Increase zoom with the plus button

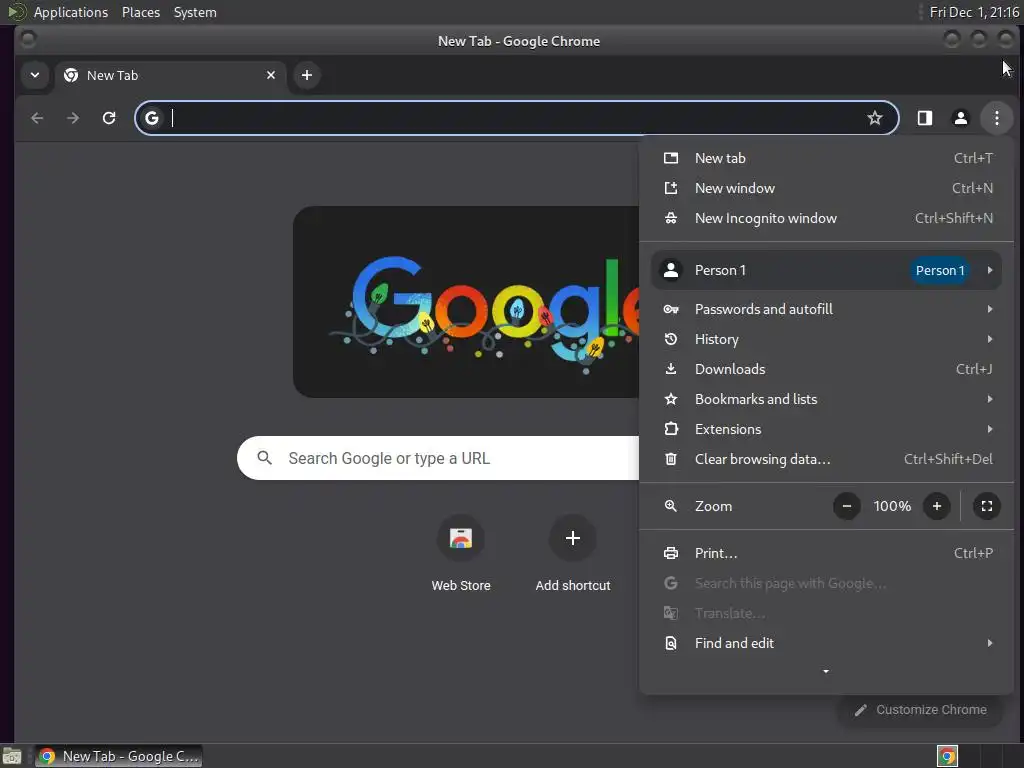pyautogui.click(x=936, y=506)
